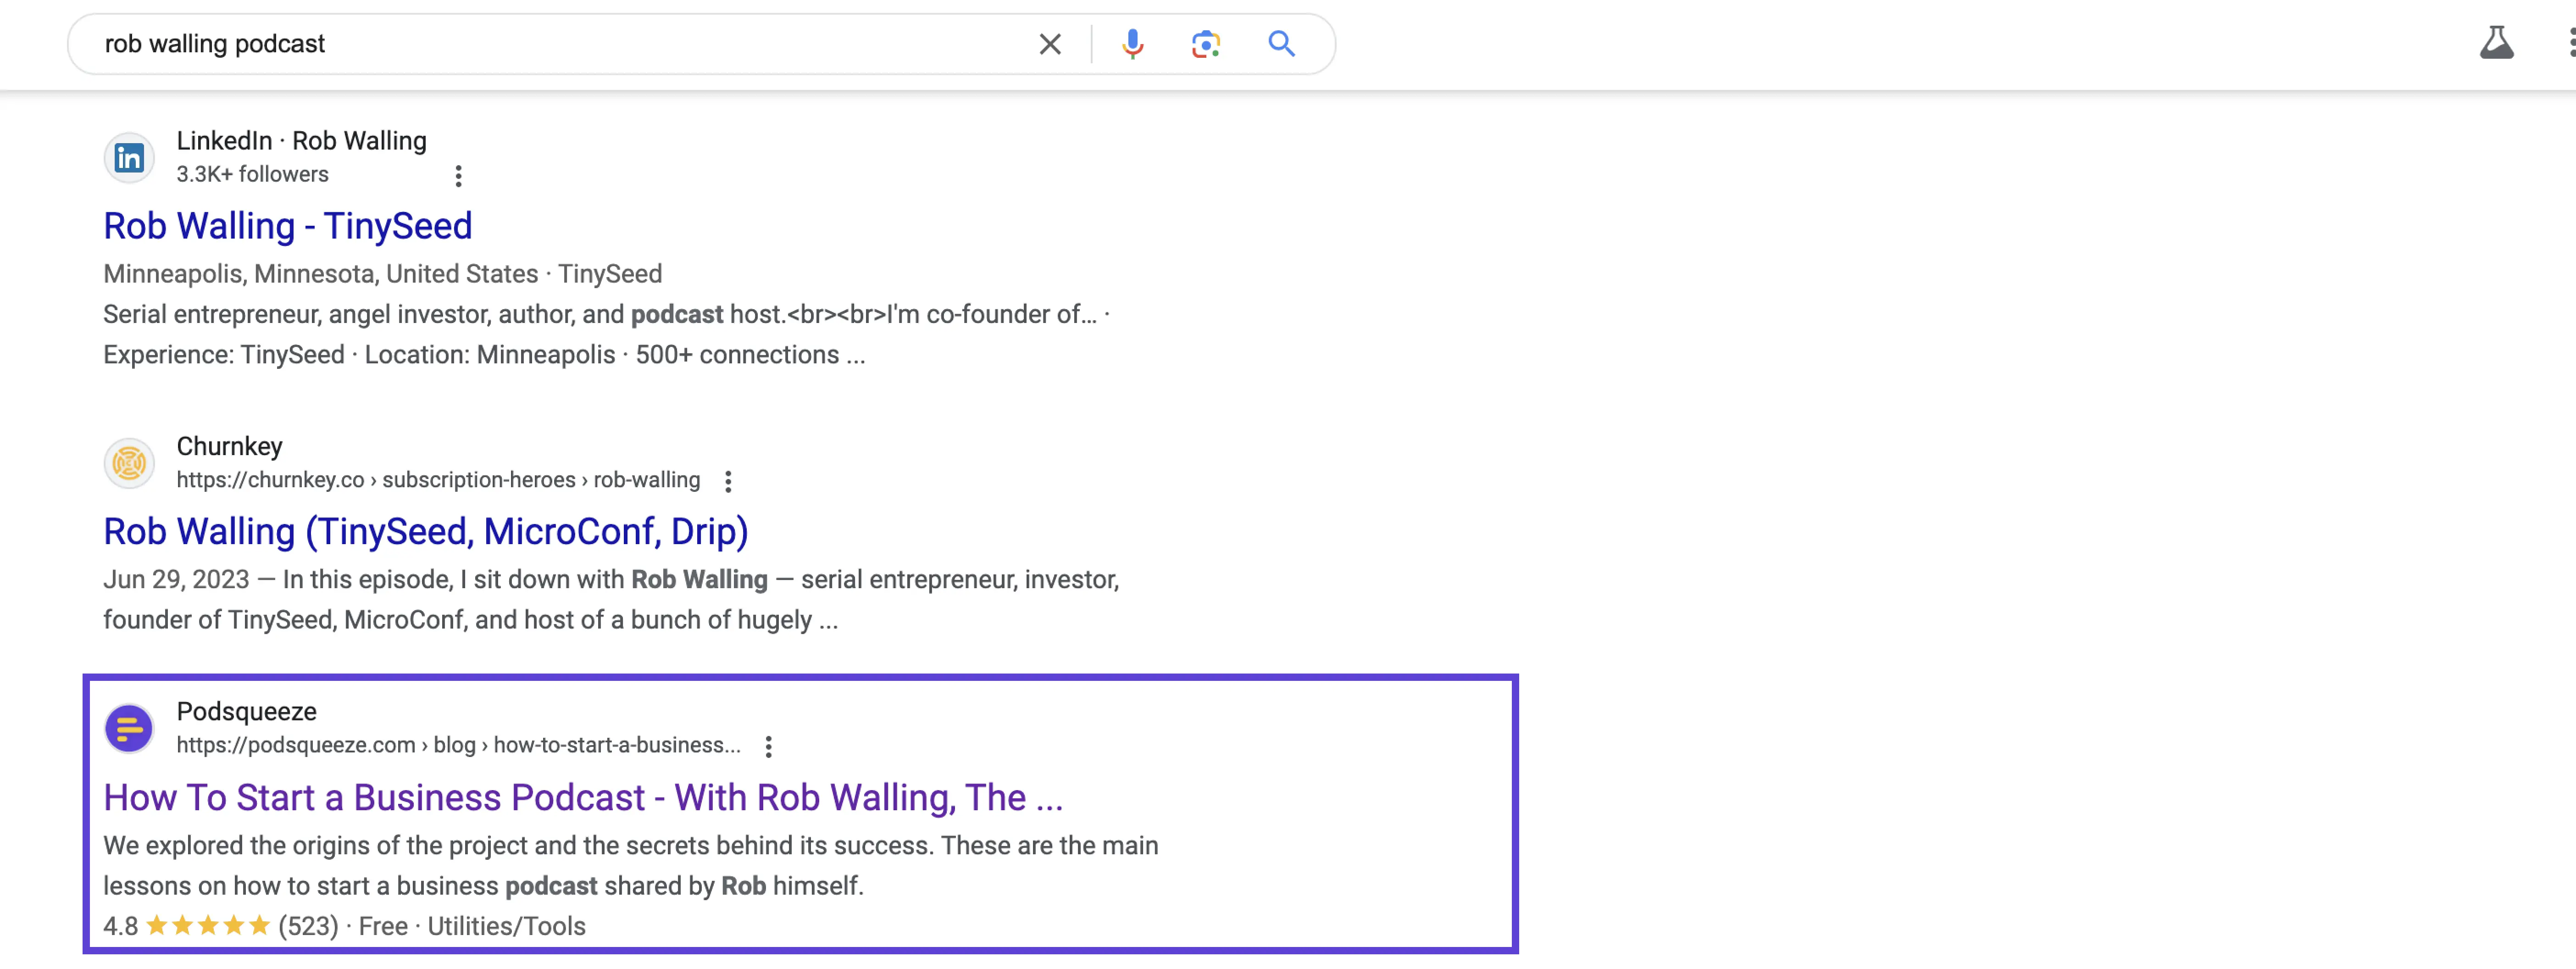Screen dimensions: 2576x969
Task: Click the Churnkey source name
Action: [x=229, y=446]
